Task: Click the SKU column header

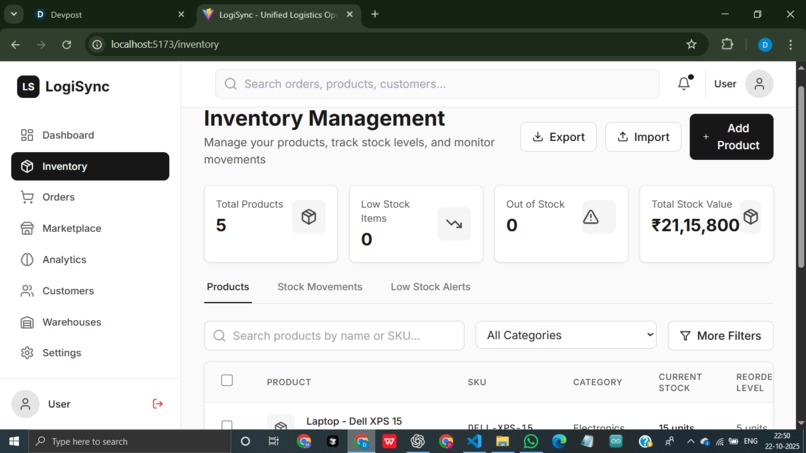Action: [x=477, y=382]
